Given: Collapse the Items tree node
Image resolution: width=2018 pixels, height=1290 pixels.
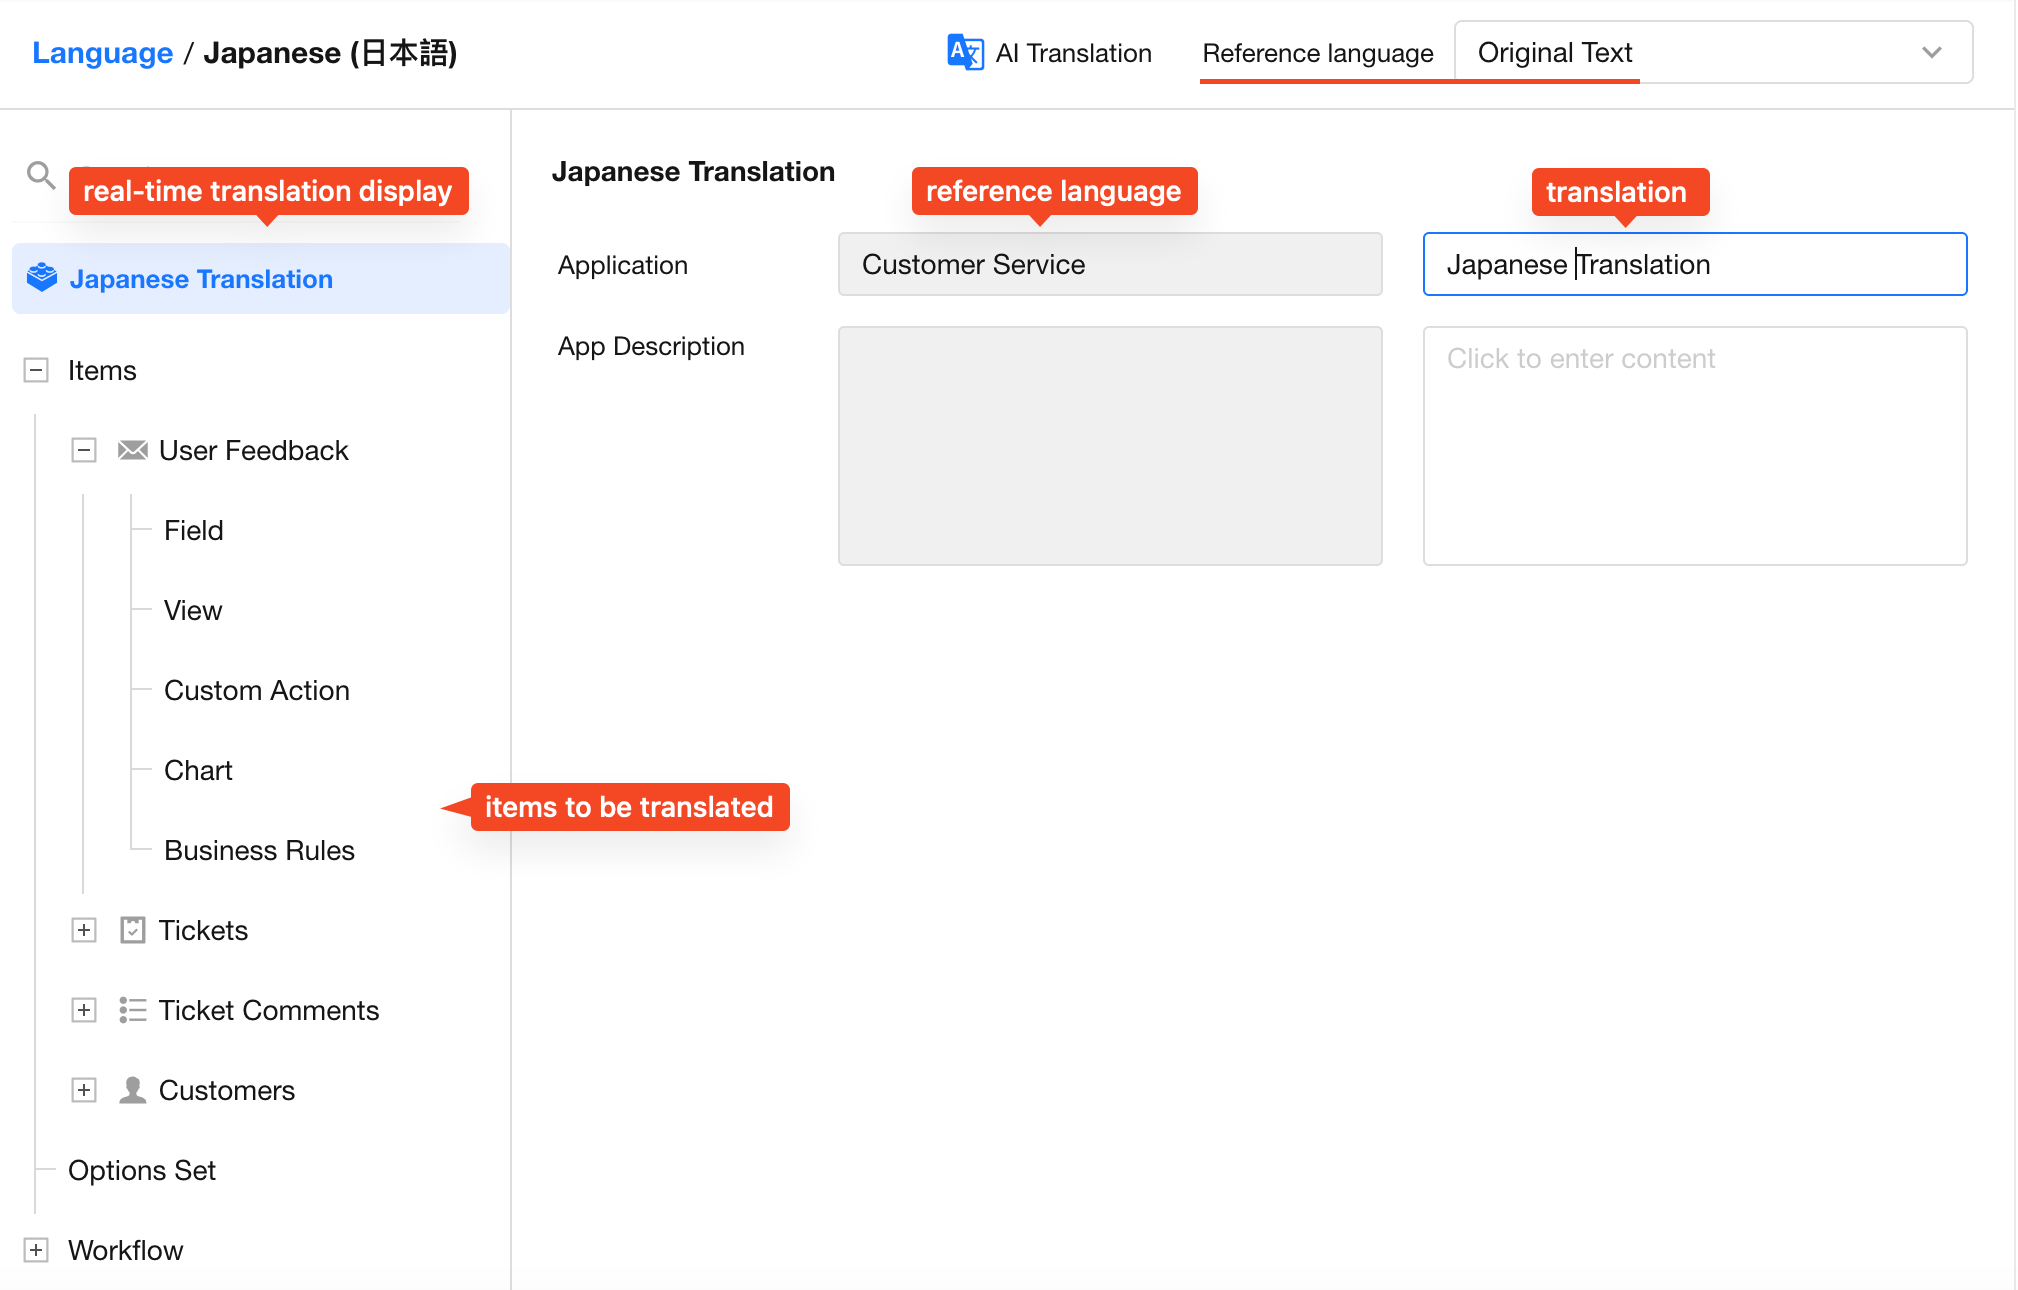Looking at the screenshot, I should [x=36, y=370].
